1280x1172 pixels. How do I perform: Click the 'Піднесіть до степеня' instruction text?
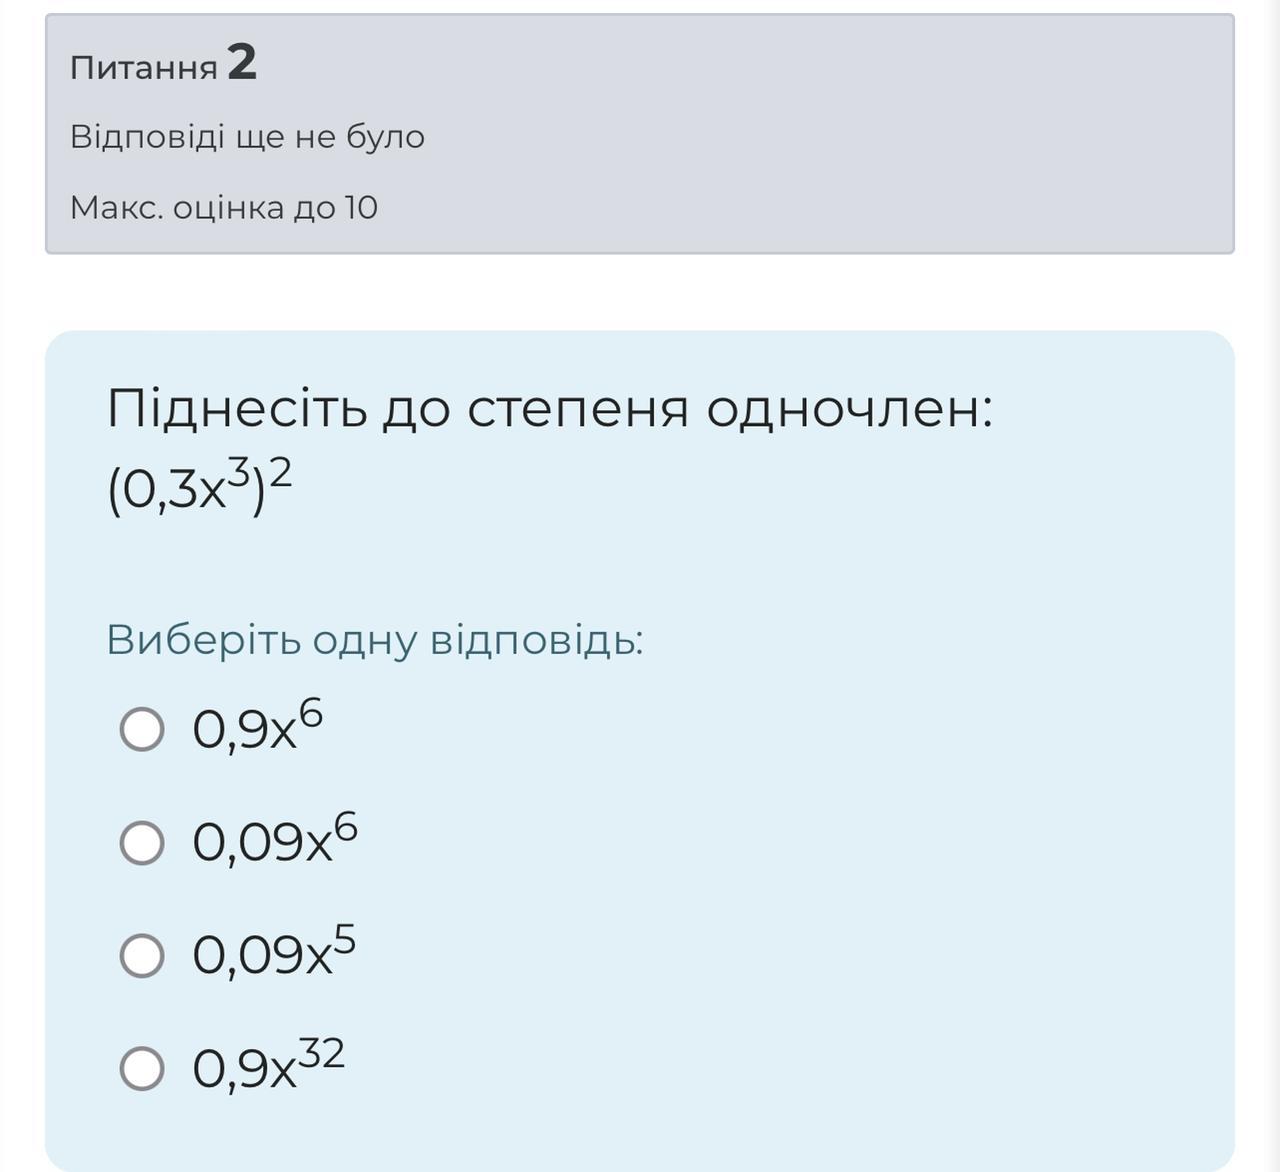tap(398, 409)
